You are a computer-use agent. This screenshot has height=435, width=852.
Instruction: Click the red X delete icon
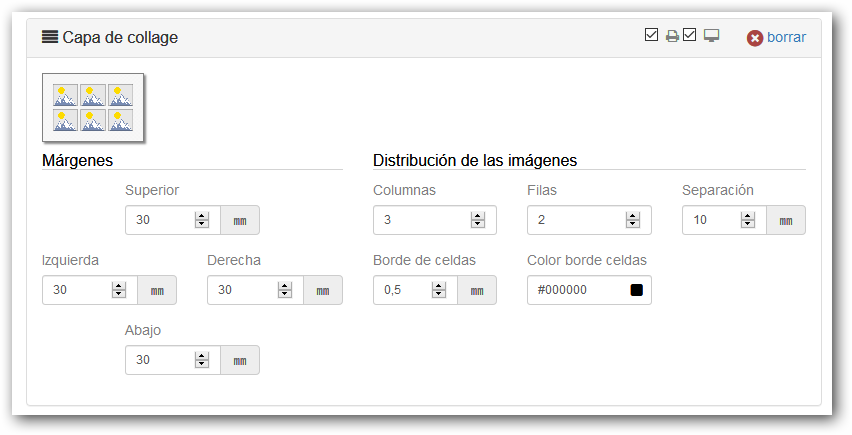tap(755, 38)
